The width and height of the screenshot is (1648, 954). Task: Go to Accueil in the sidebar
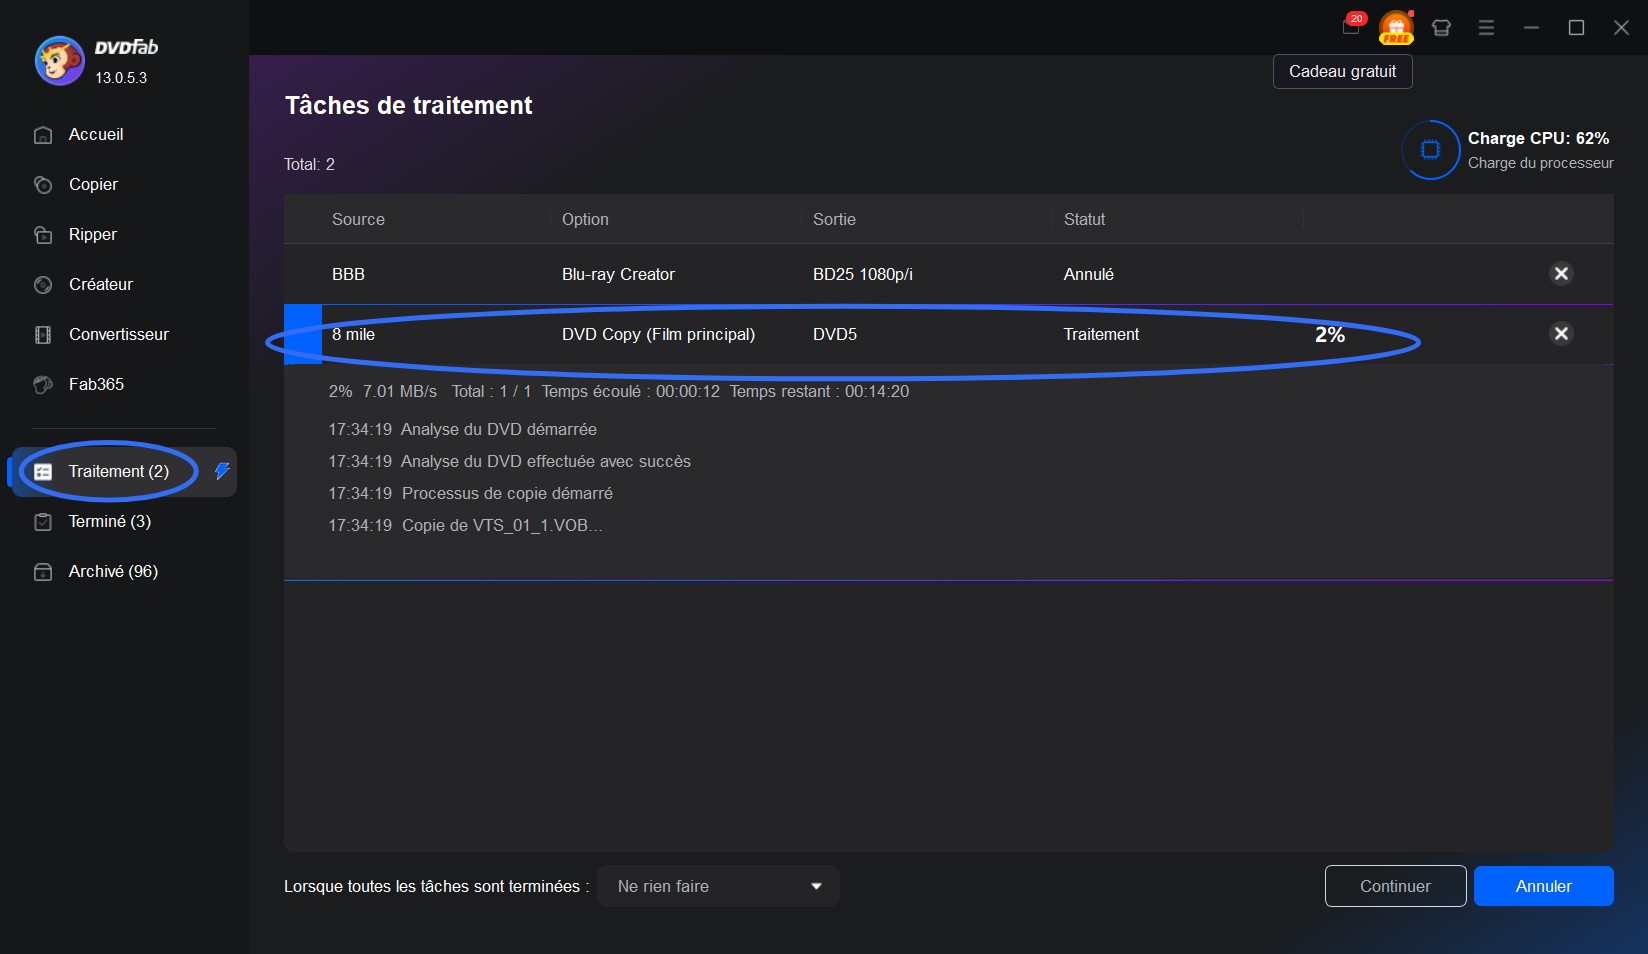click(x=96, y=135)
